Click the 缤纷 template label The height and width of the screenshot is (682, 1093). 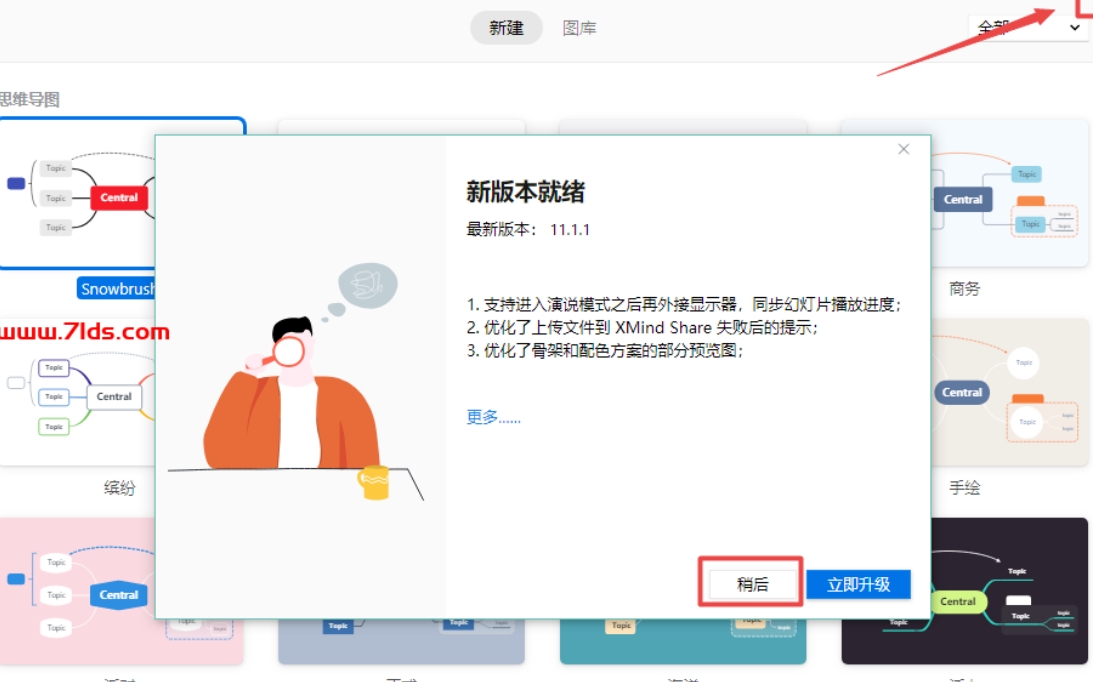119,487
